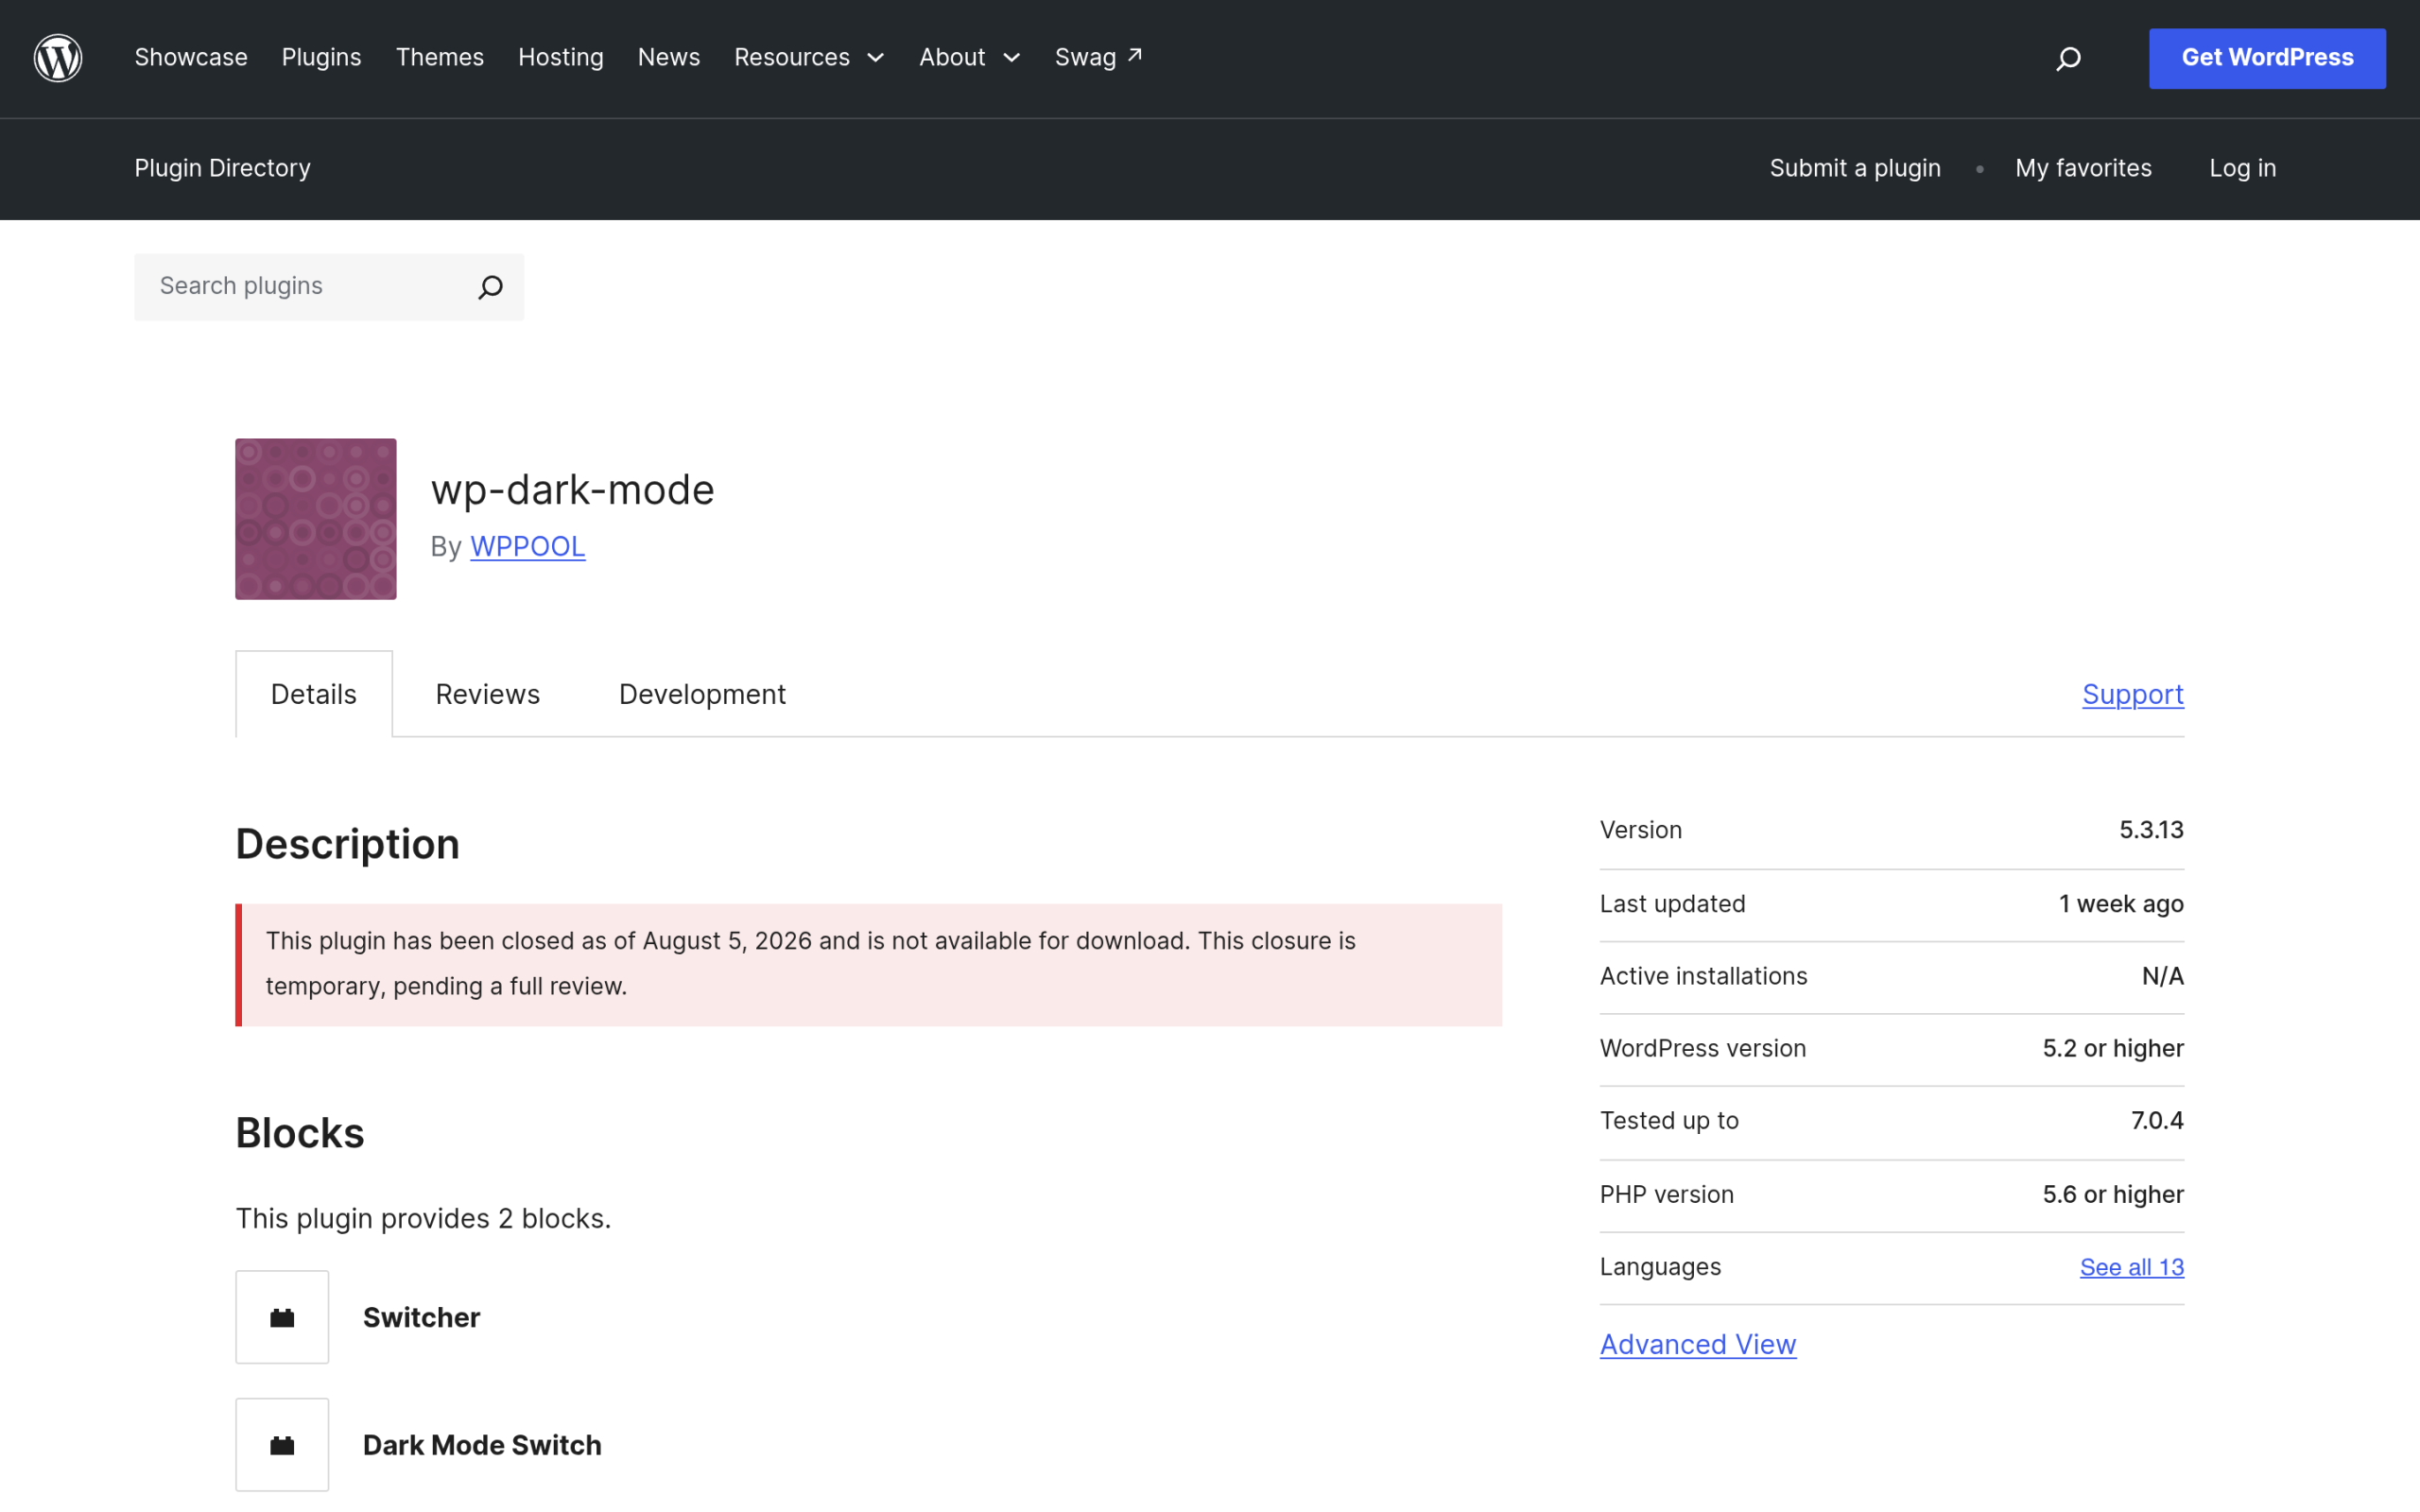
Task: Open the Advanced View link
Action: point(1698,1344)
